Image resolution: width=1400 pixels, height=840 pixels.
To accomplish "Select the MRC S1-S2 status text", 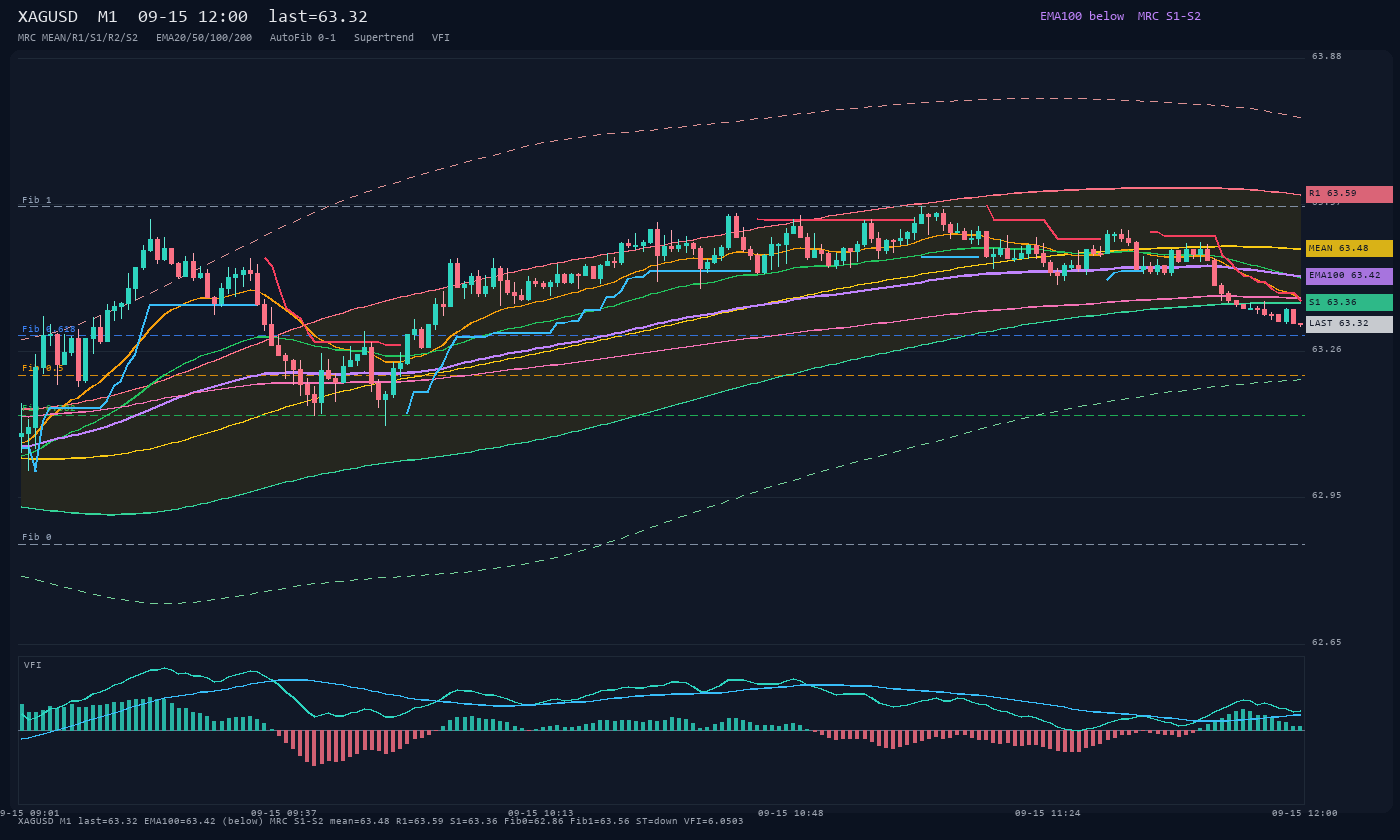I will (x=1169, y=16).
